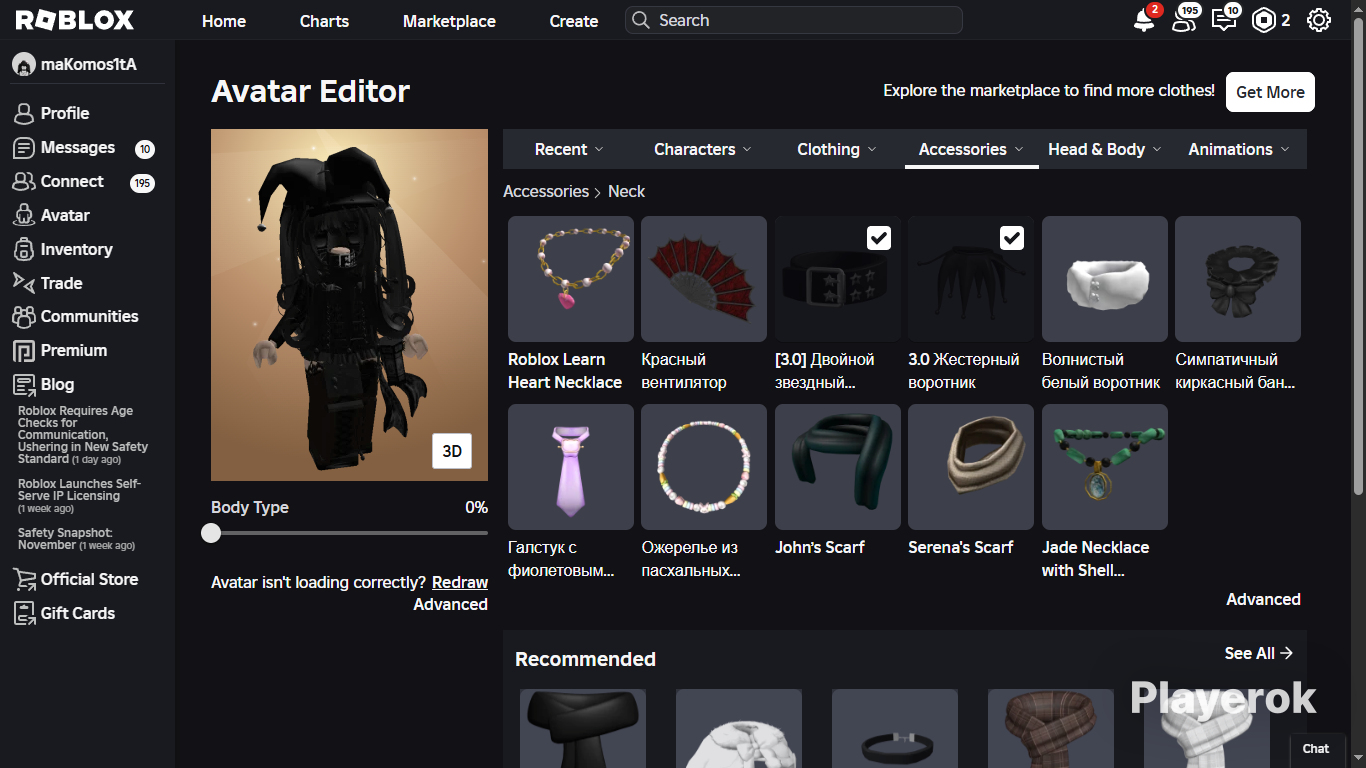Click the avatar preview image
The width and height of the screenshot is (1366, 768).
point(349,305)
